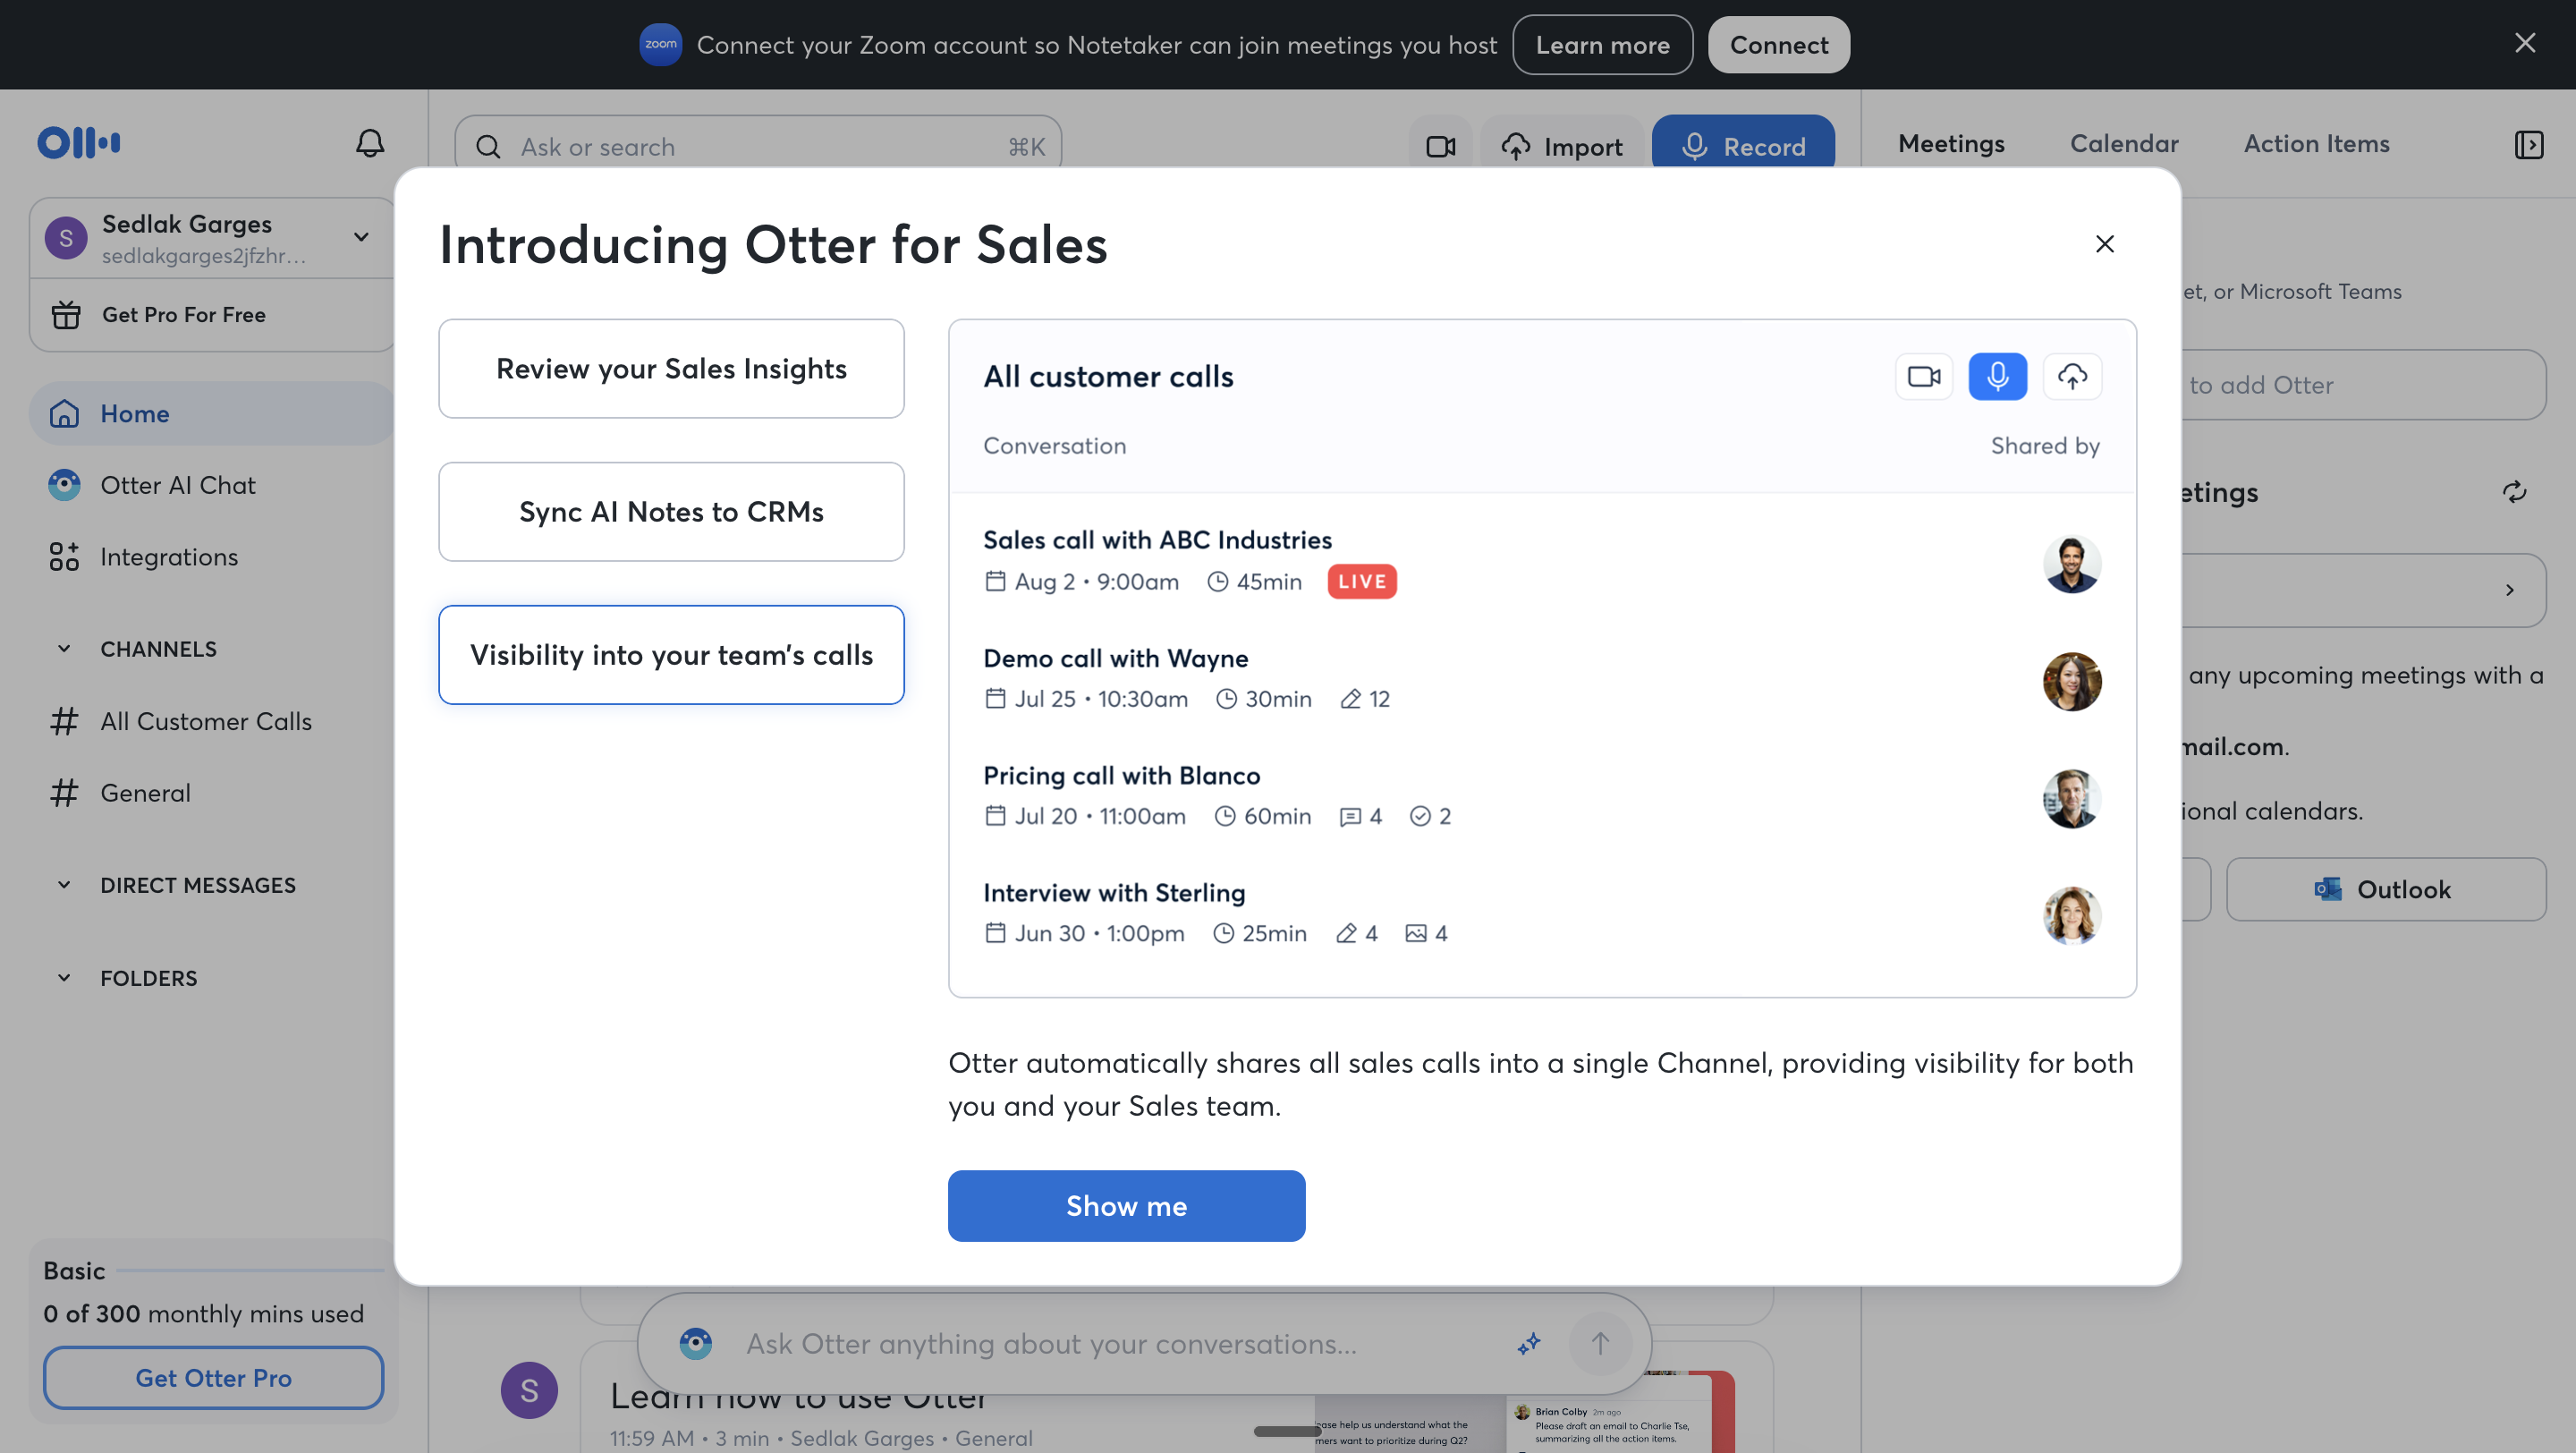Select Review your Sales Insights option
Viewport: 2576px width, 1453px height.
click(671, 369)
